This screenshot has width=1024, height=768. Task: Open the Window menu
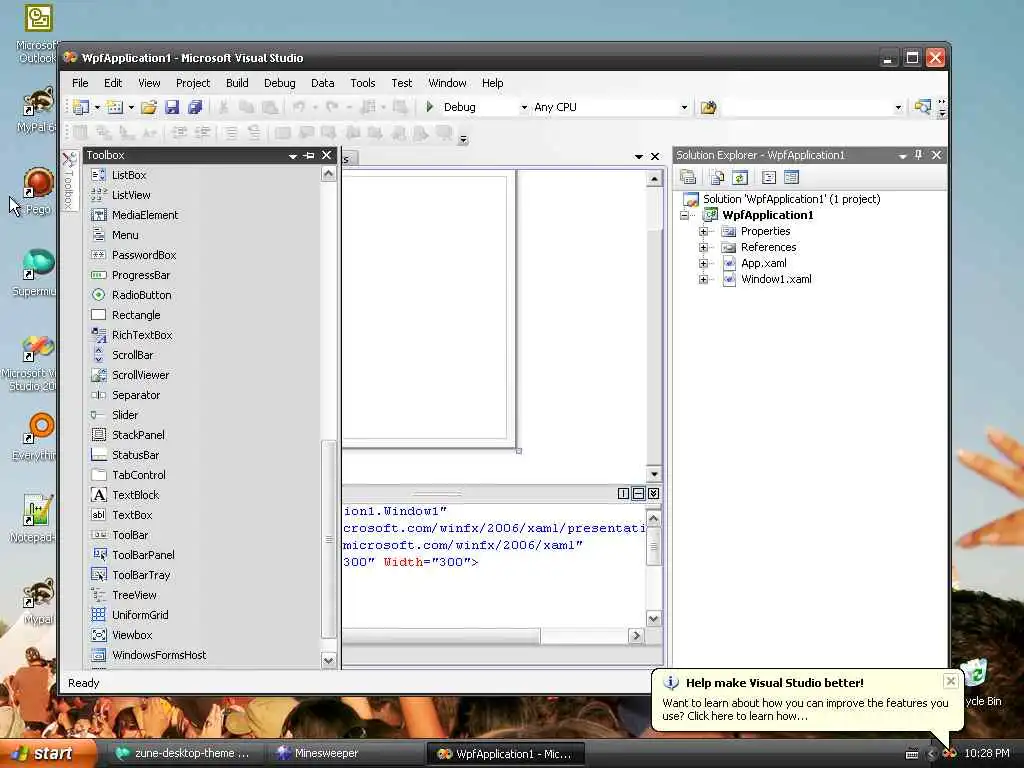coord(447,83)
